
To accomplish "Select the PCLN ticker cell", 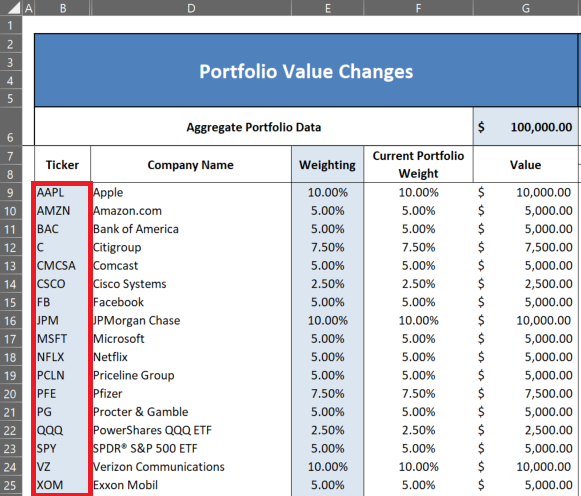I will coord(62,375).
